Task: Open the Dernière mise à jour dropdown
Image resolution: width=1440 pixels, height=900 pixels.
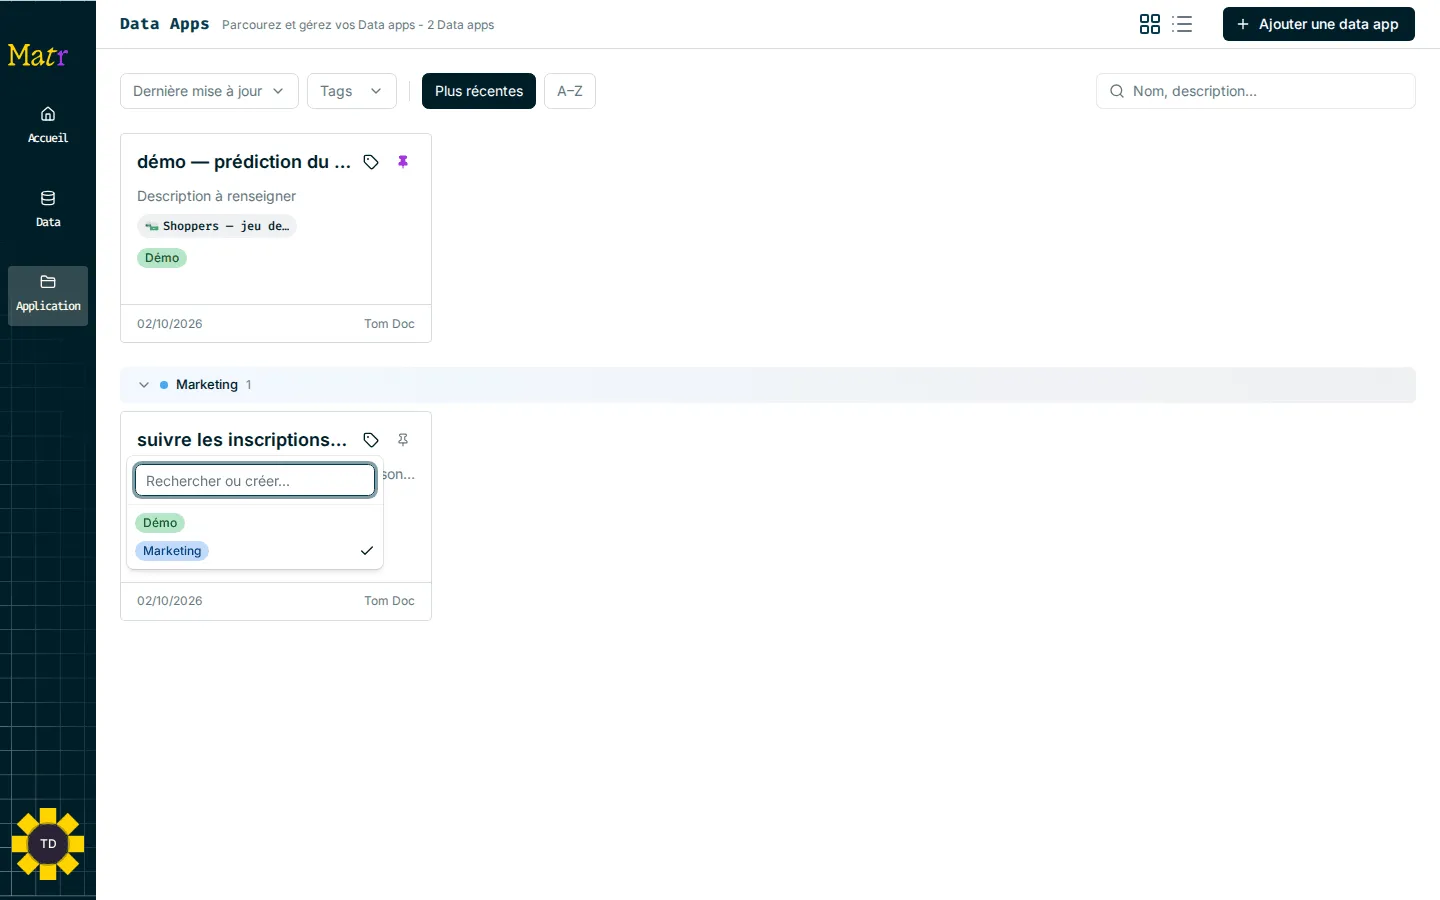Action: (209, 91)
